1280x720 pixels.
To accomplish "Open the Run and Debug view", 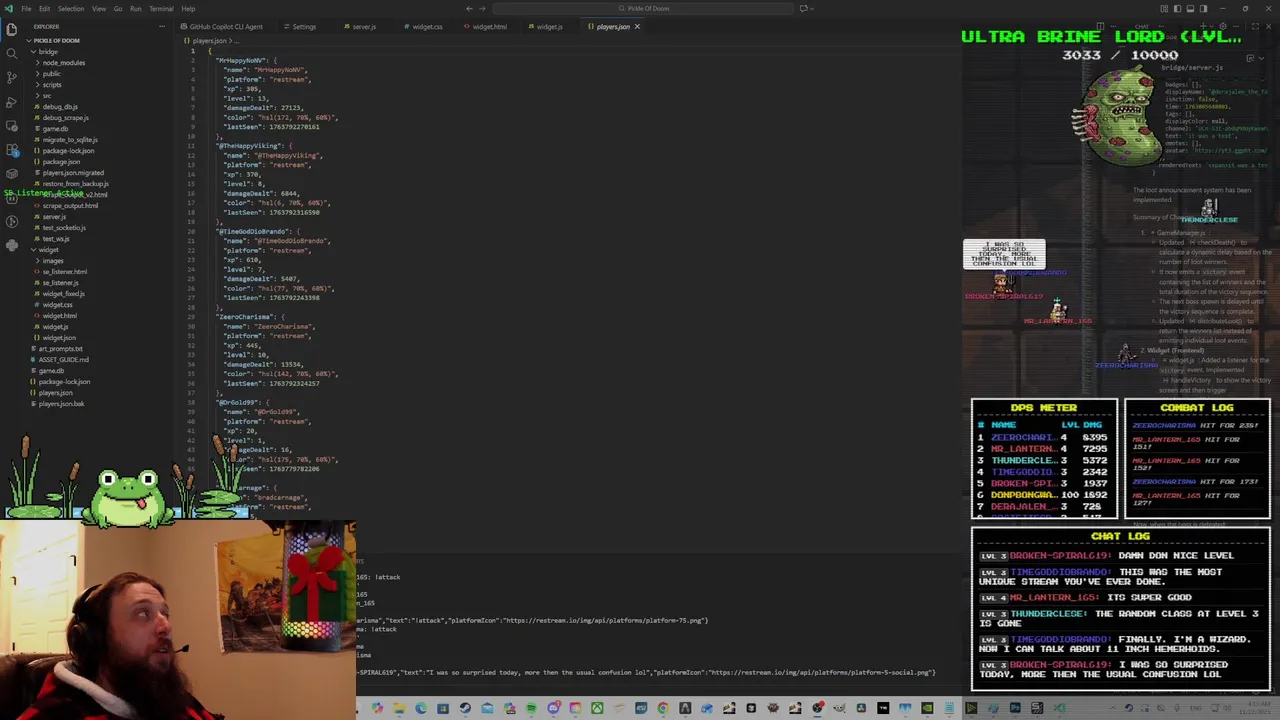I will (11, 102).
